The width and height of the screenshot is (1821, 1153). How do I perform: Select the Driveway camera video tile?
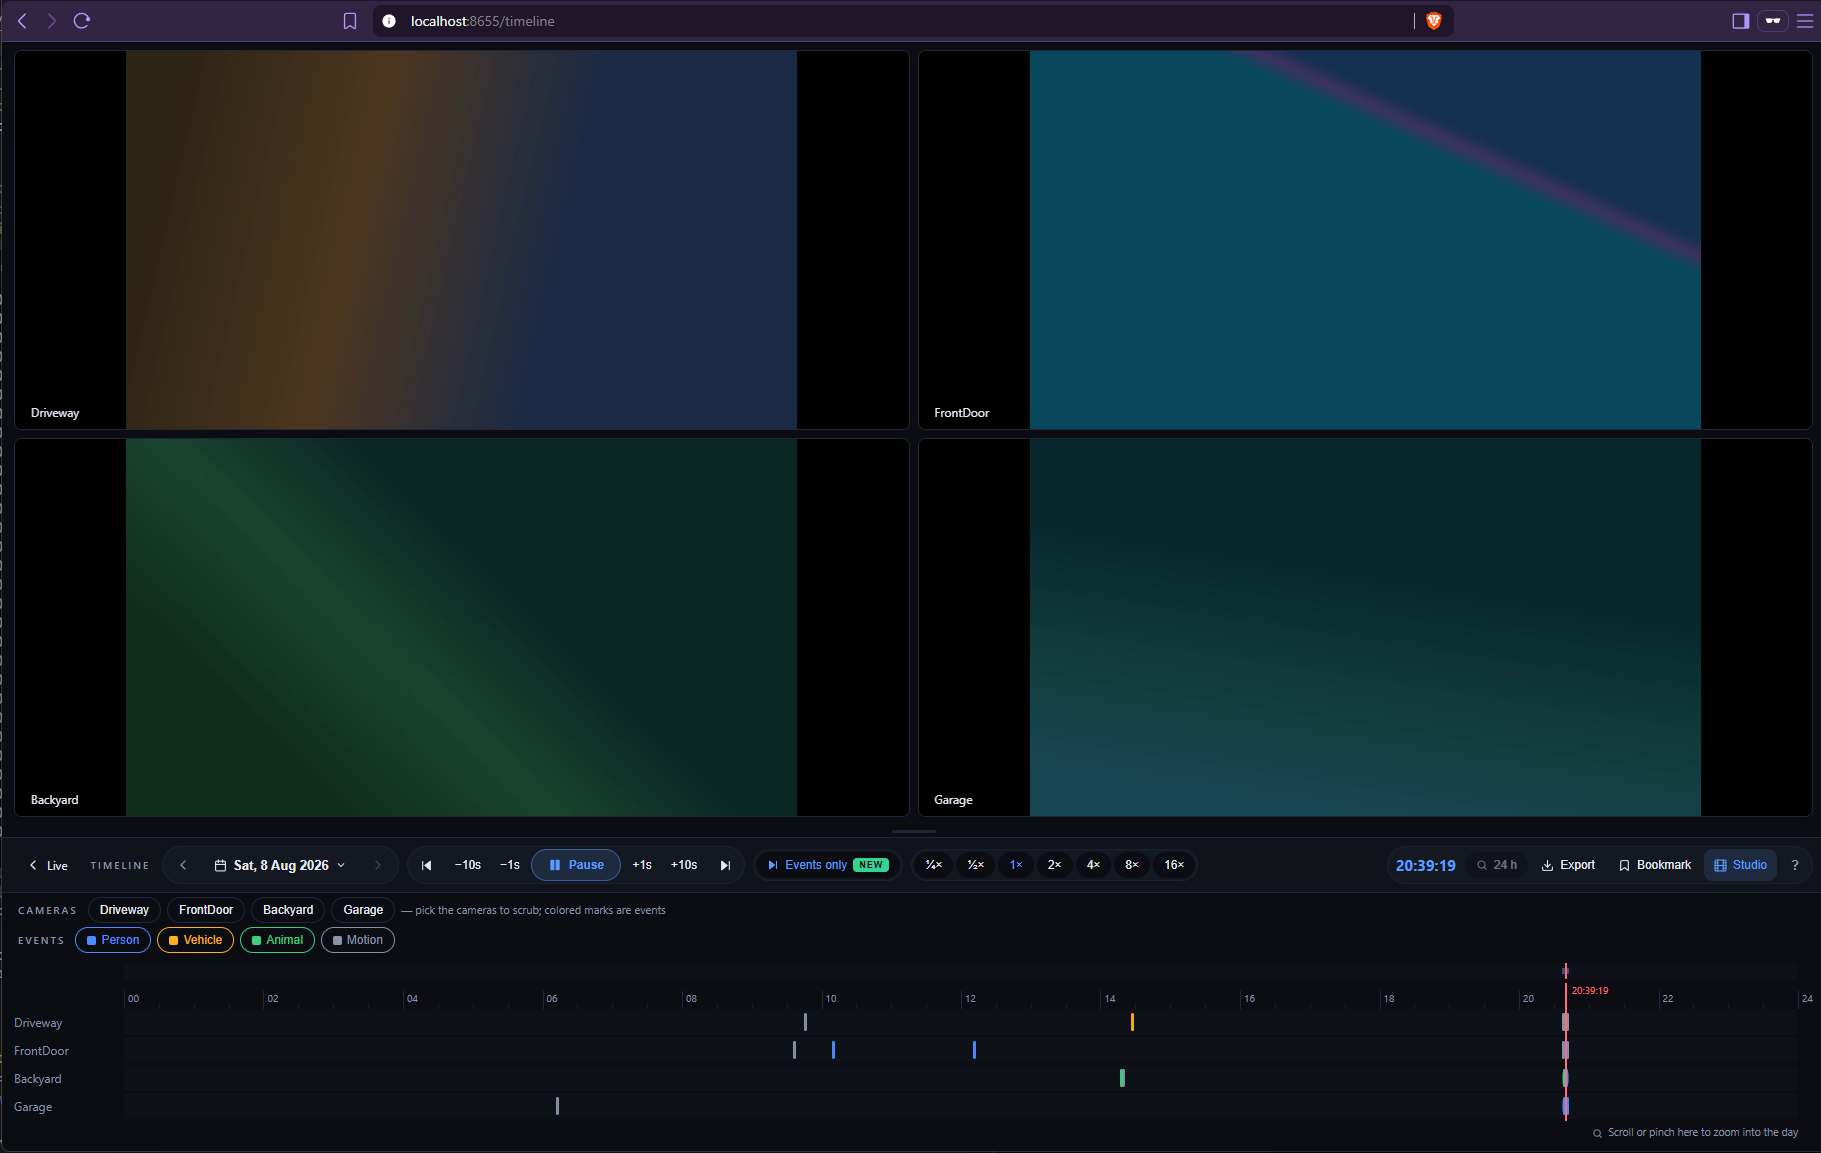461,240
